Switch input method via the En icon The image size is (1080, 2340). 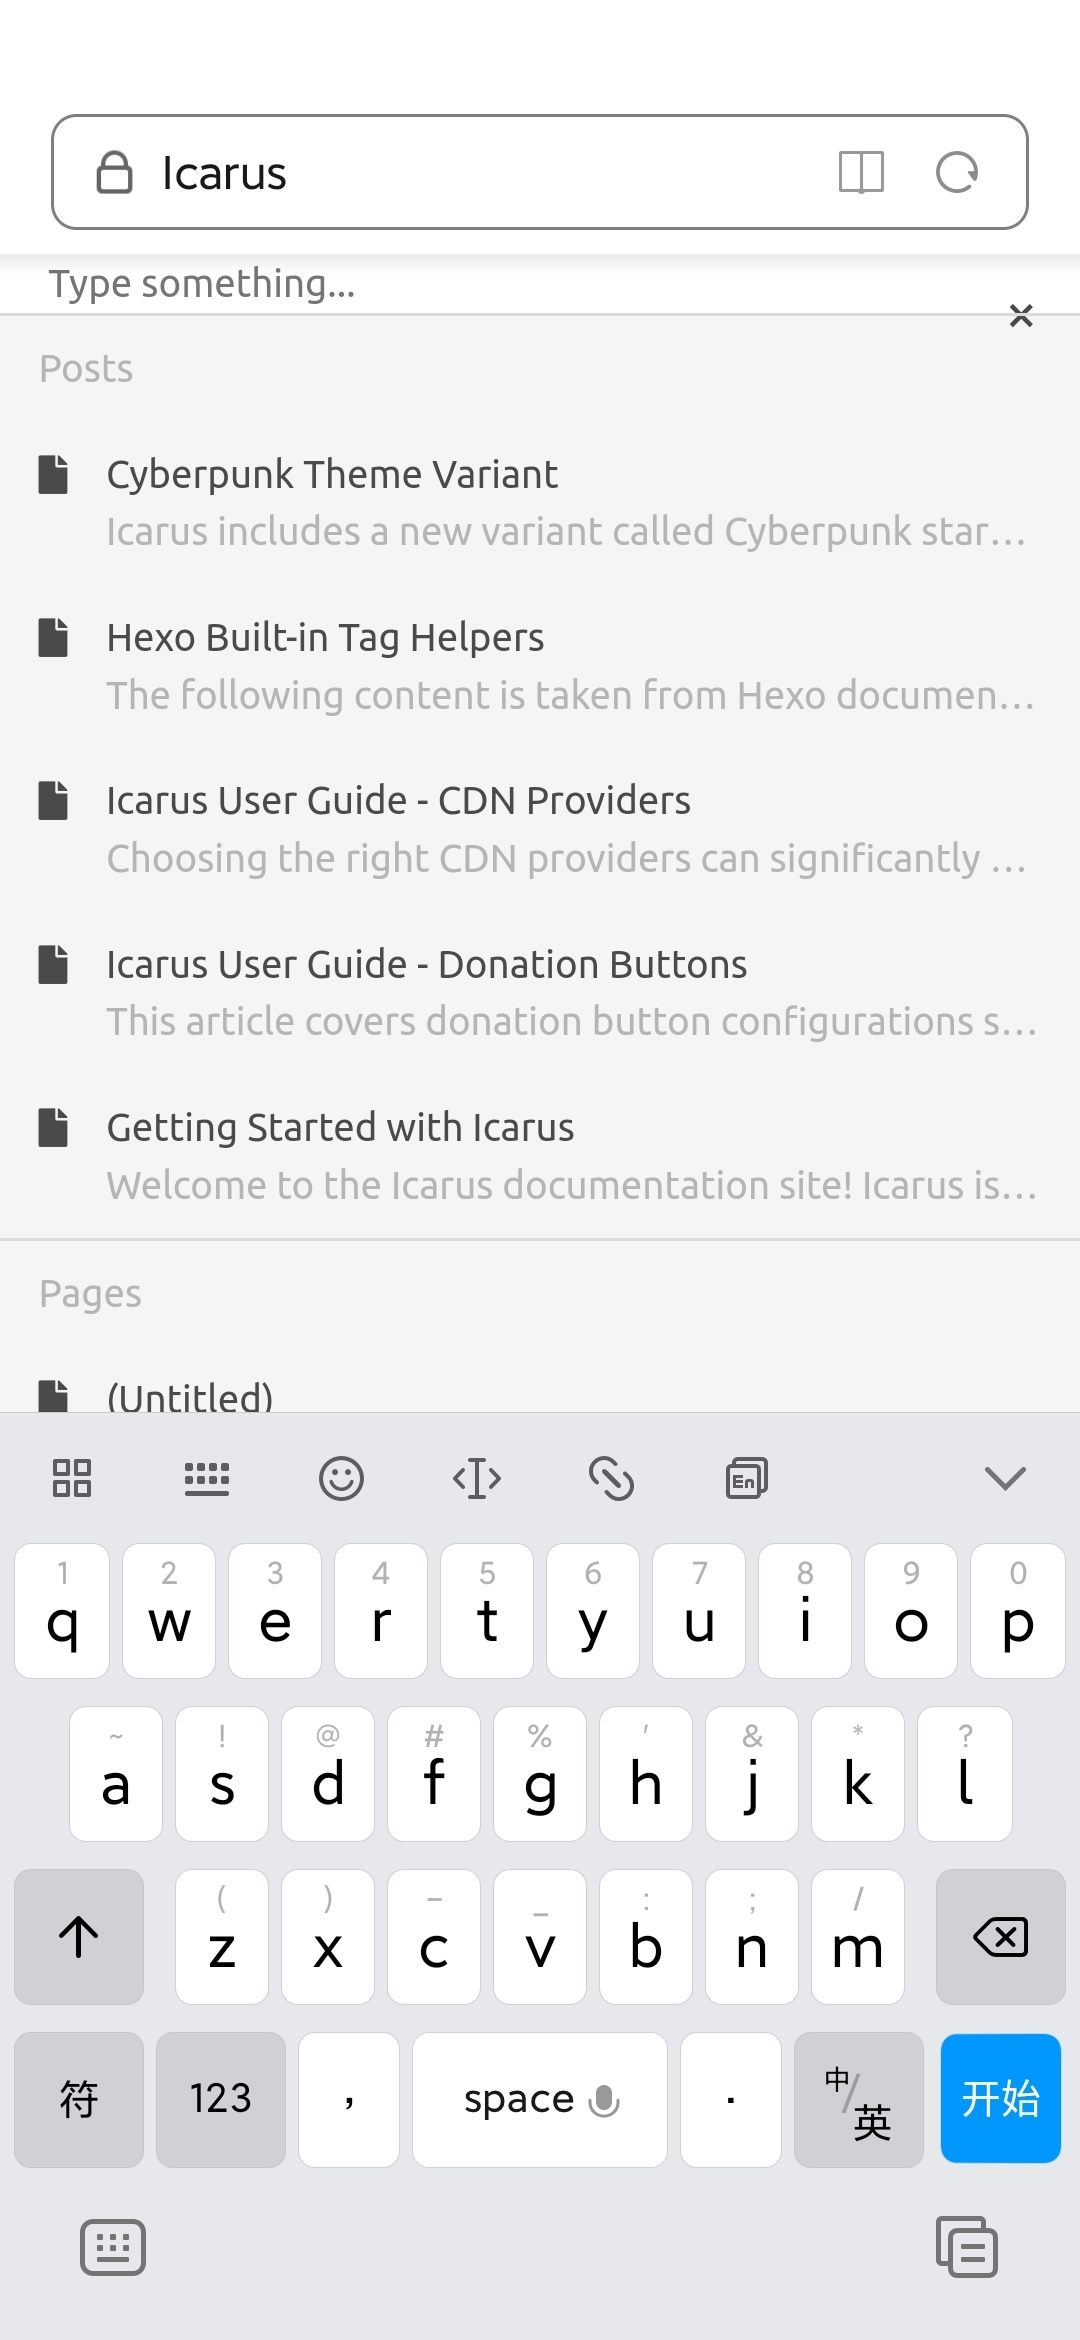(x=745, y=1478)
